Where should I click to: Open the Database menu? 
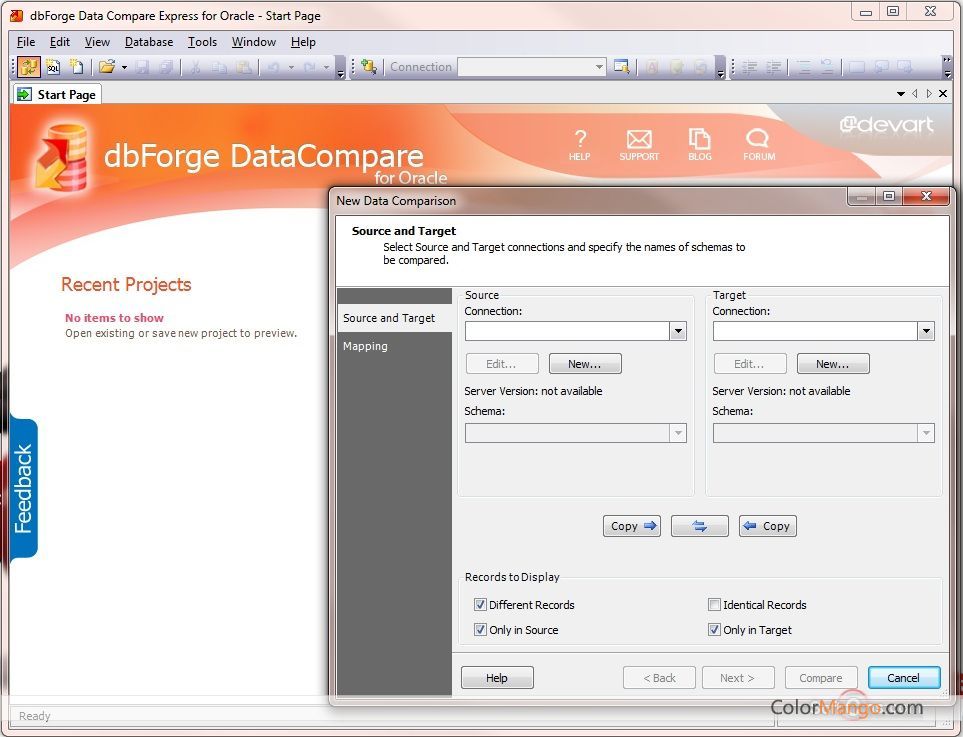pyautogui.click(x=148, y=42)
